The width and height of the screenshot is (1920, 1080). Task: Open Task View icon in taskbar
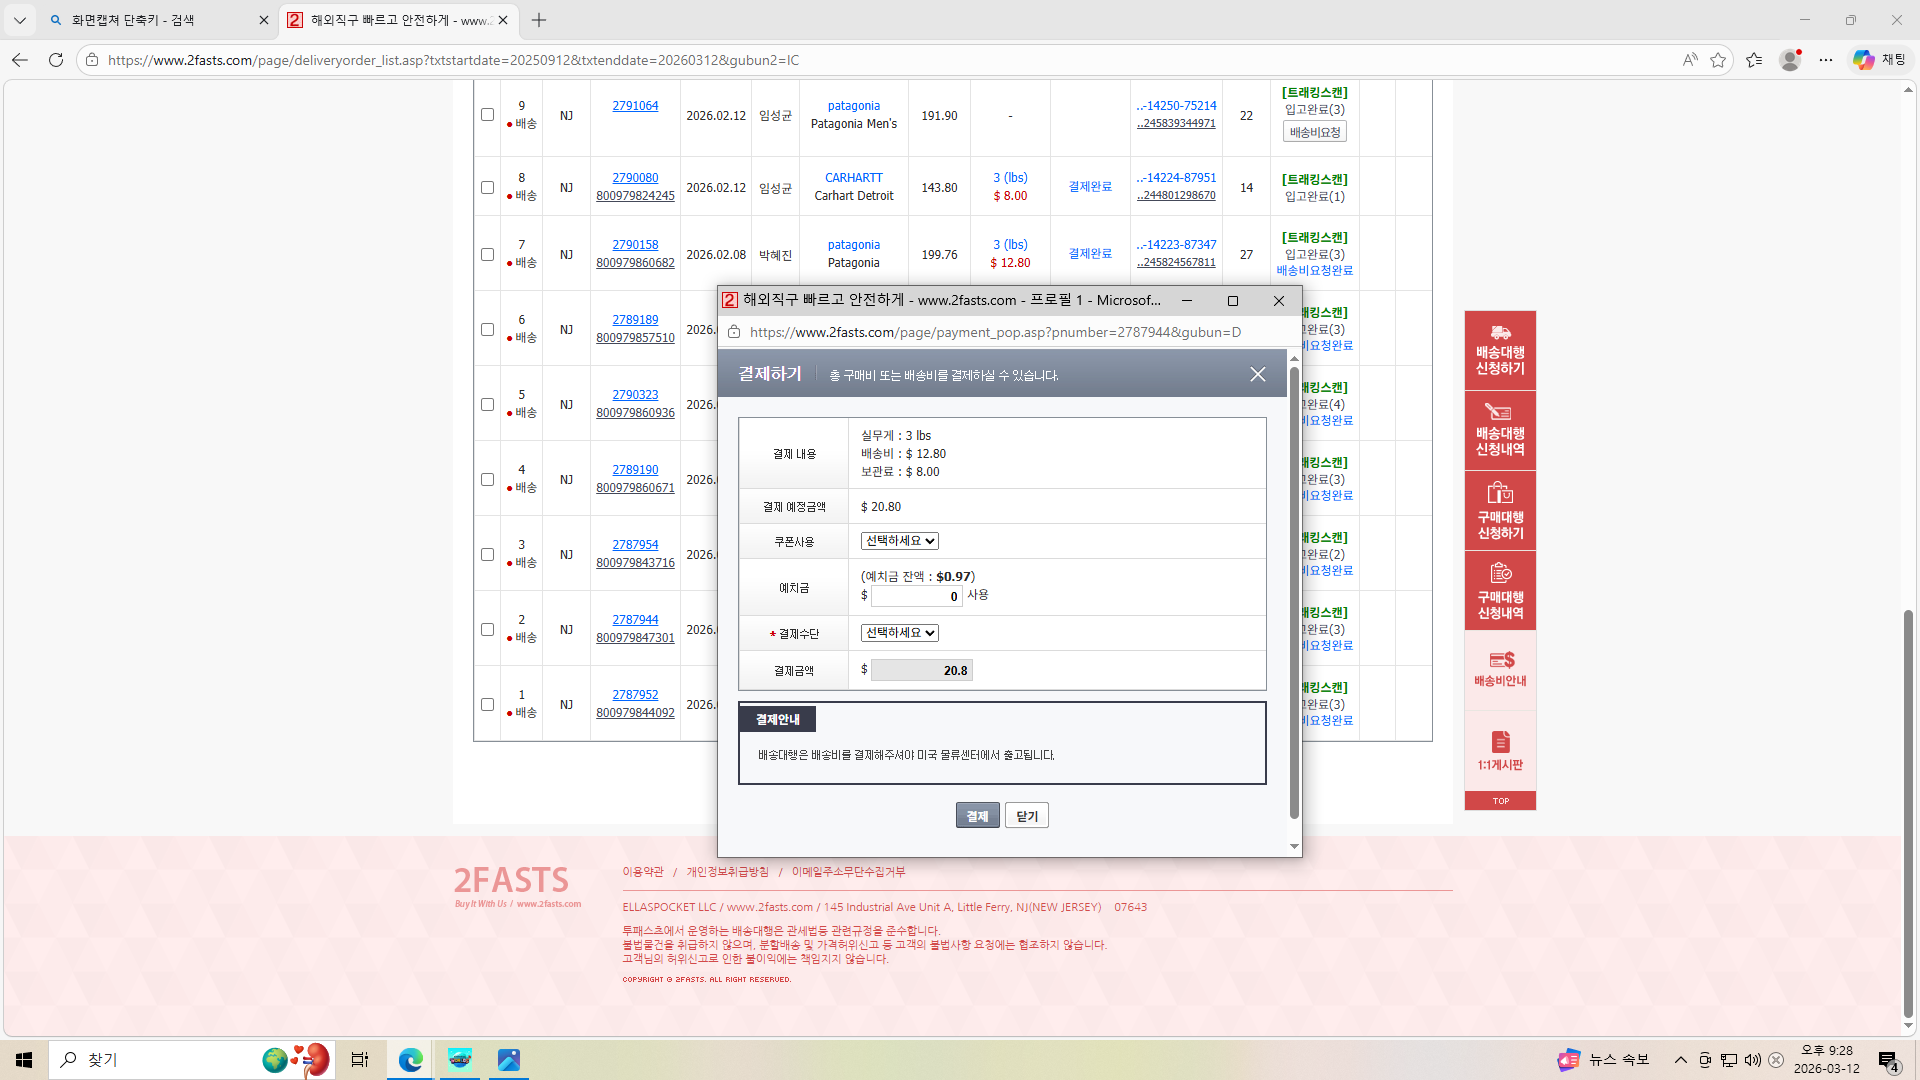point(360,1060)
